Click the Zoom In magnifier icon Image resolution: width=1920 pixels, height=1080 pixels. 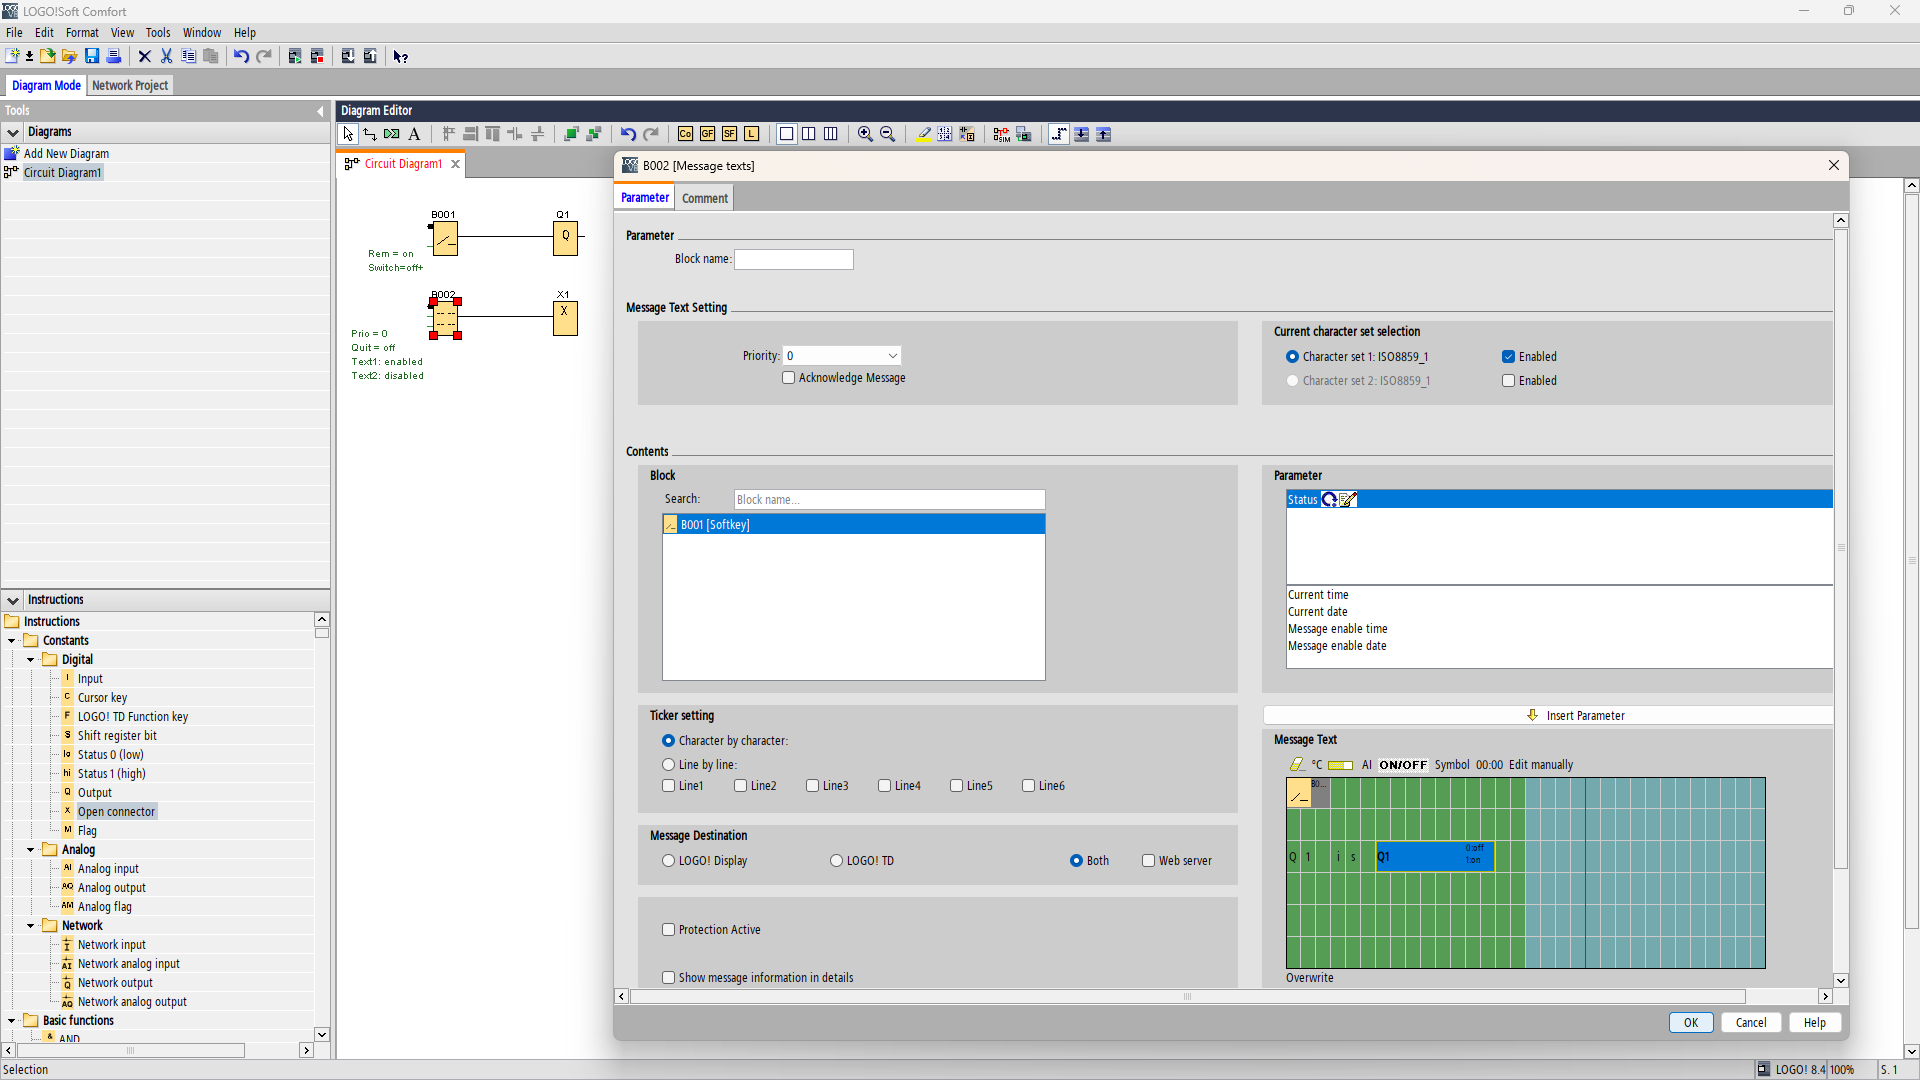point(865,134)
